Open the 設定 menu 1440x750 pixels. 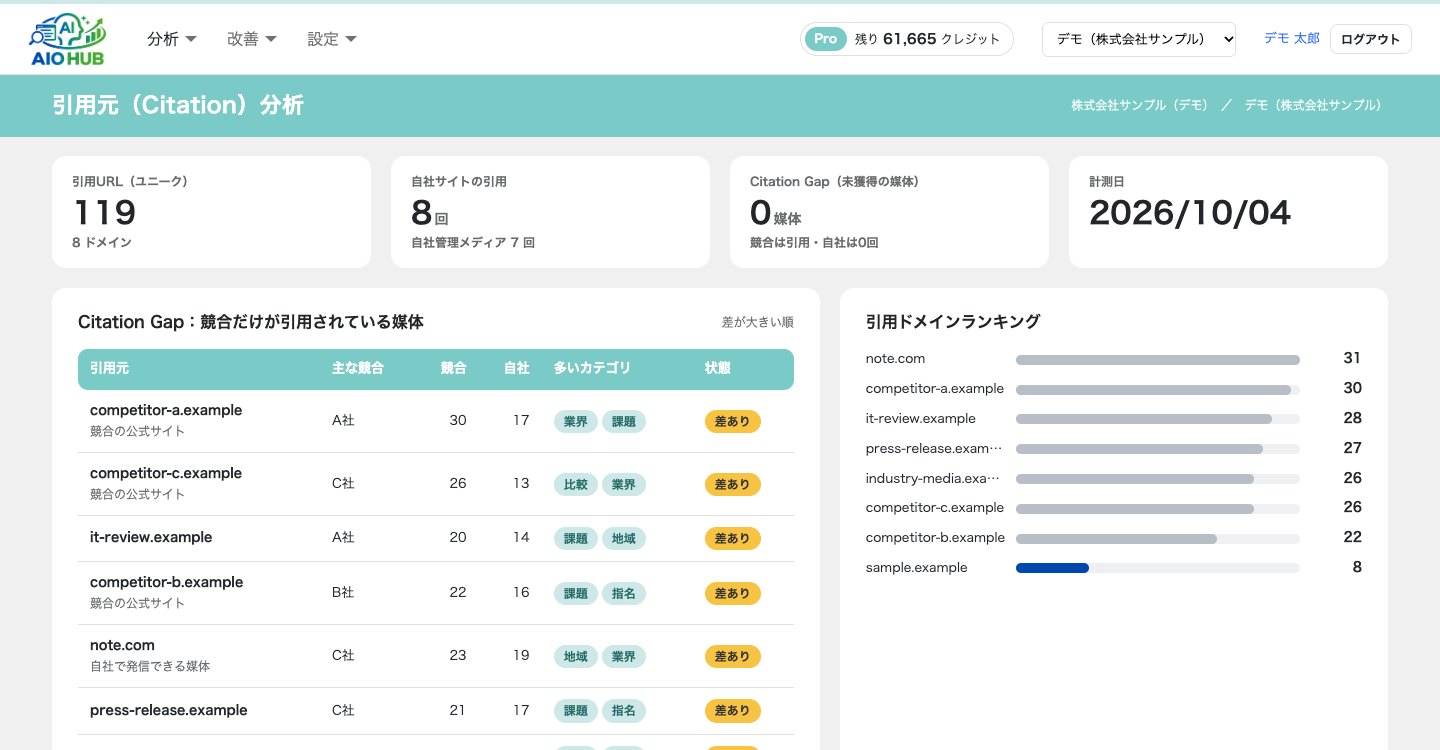332,39
